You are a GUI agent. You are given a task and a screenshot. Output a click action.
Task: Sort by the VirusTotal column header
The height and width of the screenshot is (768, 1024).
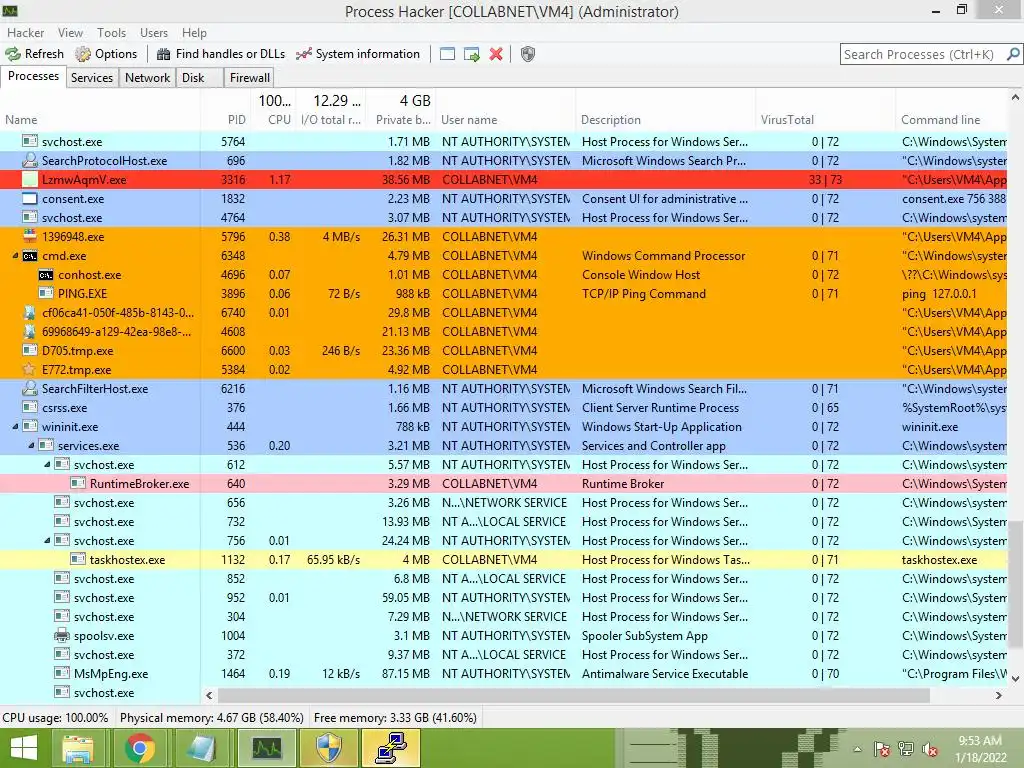click(x=825, y=120)
